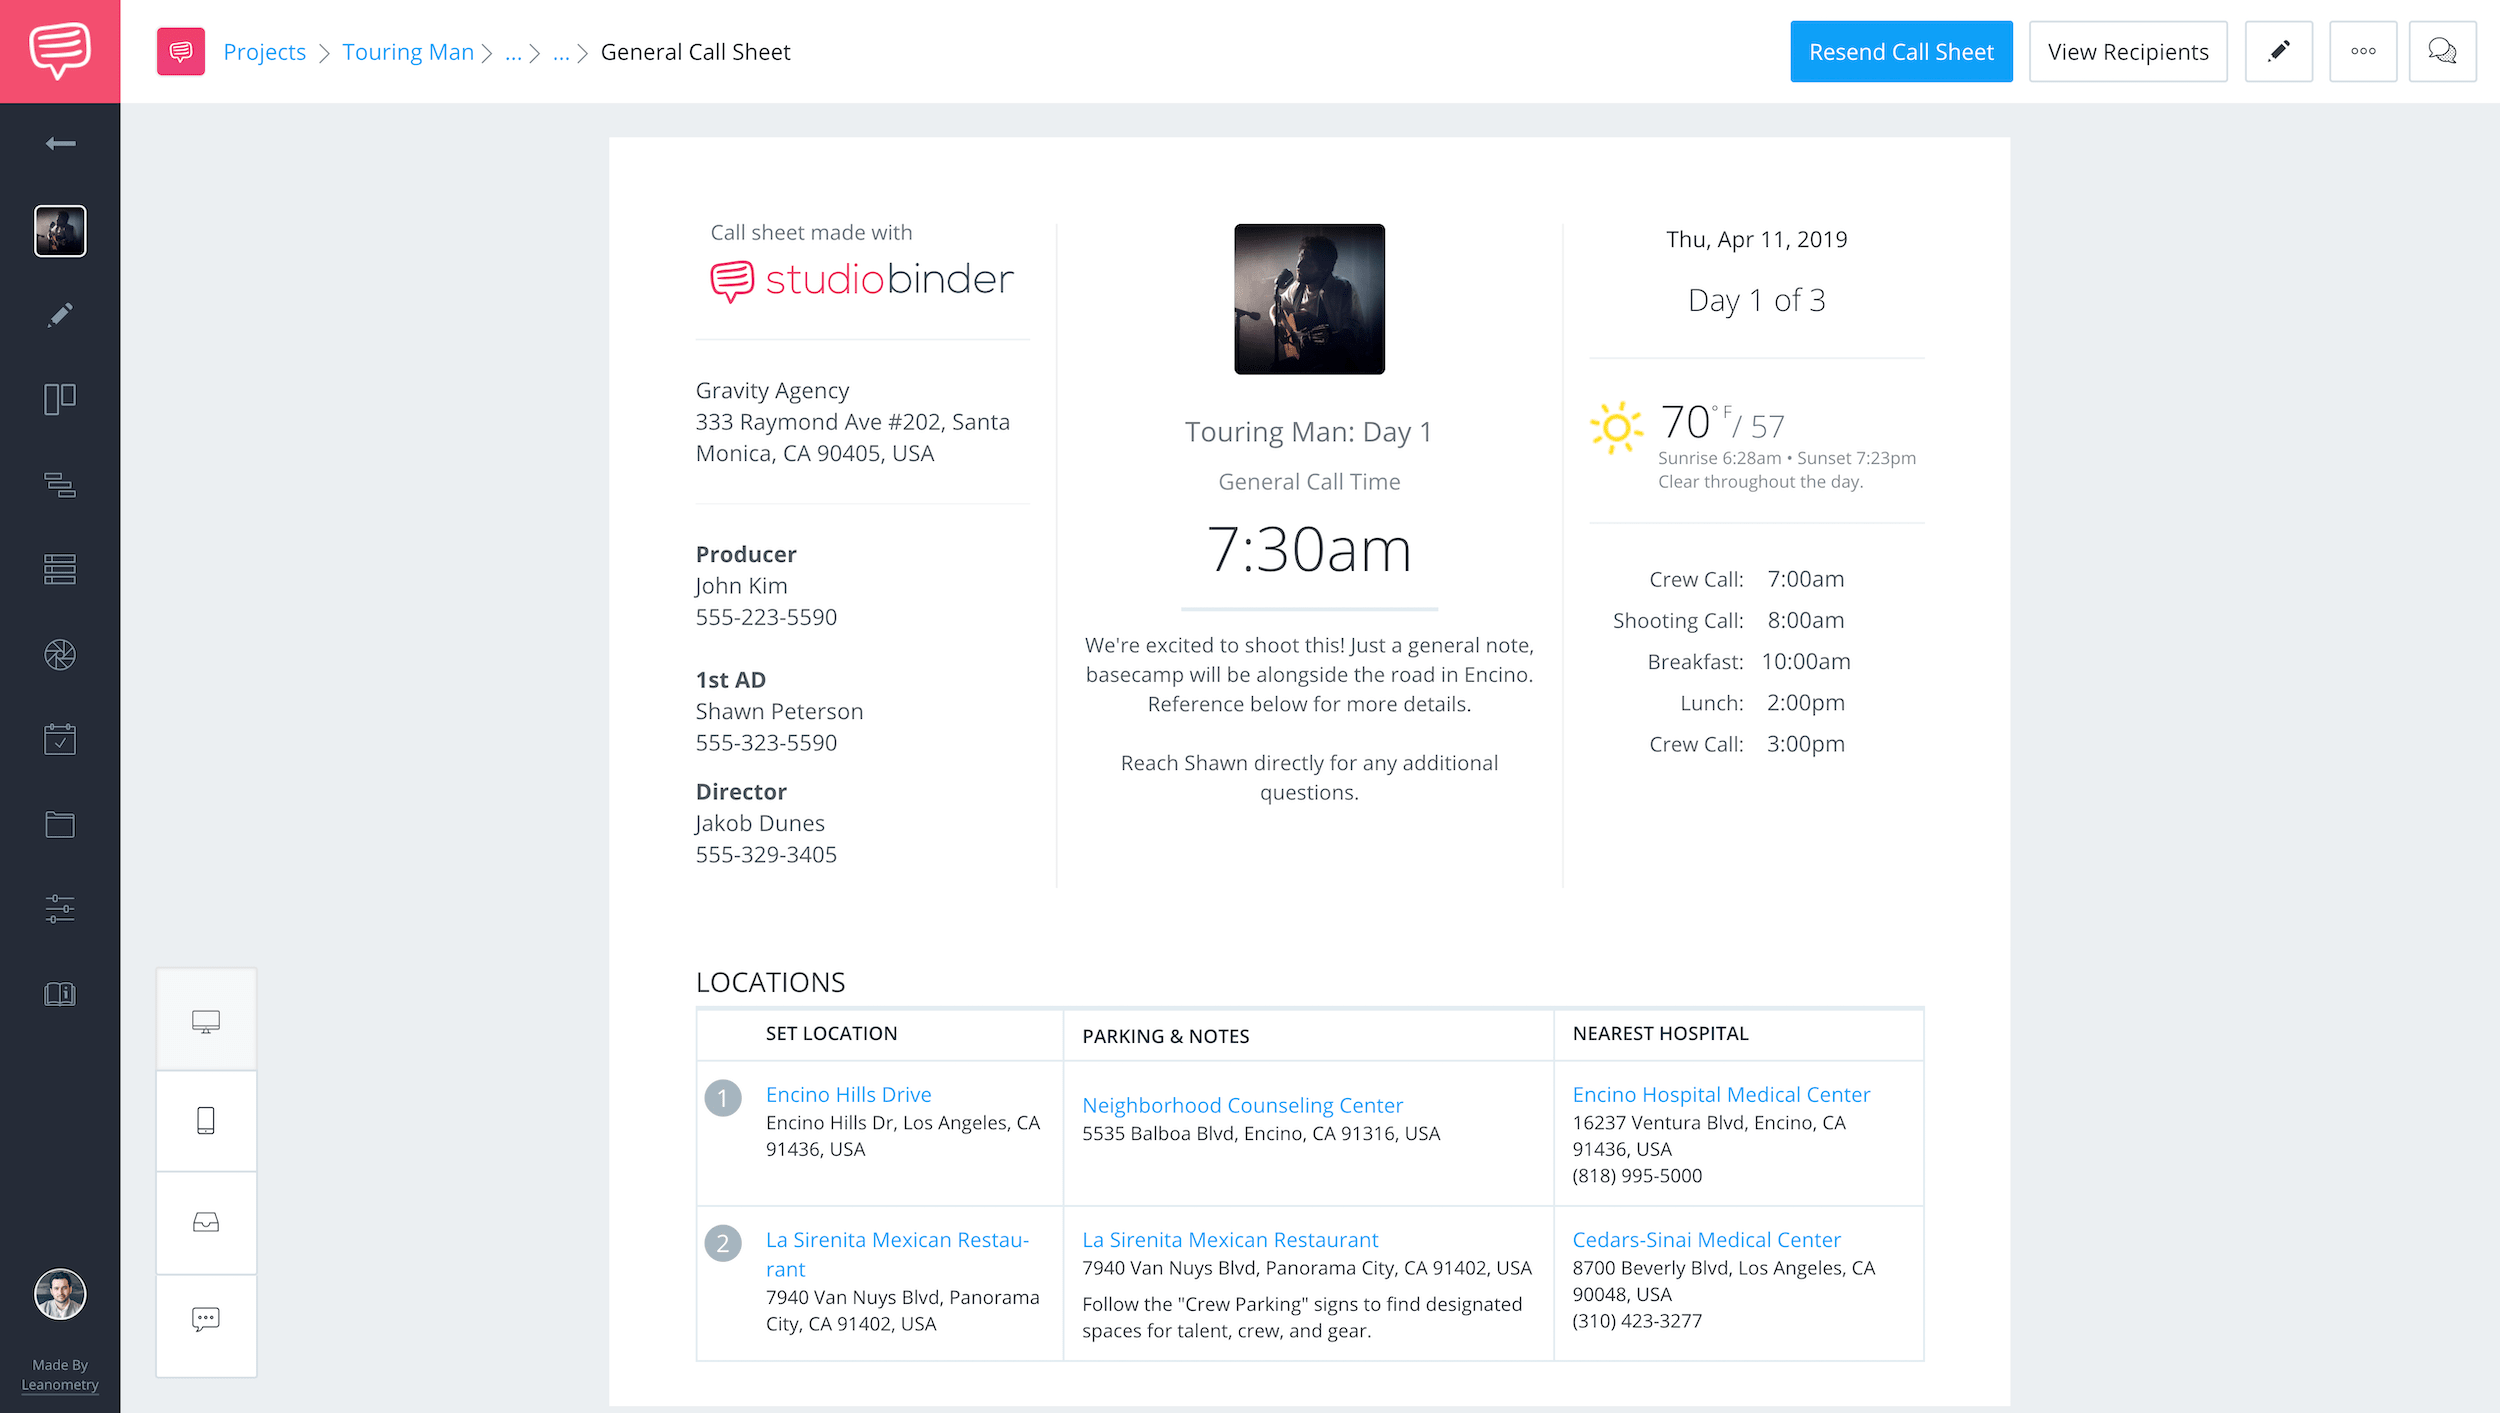Click the breakdown/list icon in sidebar
Image resolution: width=2500 pixels, height=1413 pixels.
[x=60, y=570]
